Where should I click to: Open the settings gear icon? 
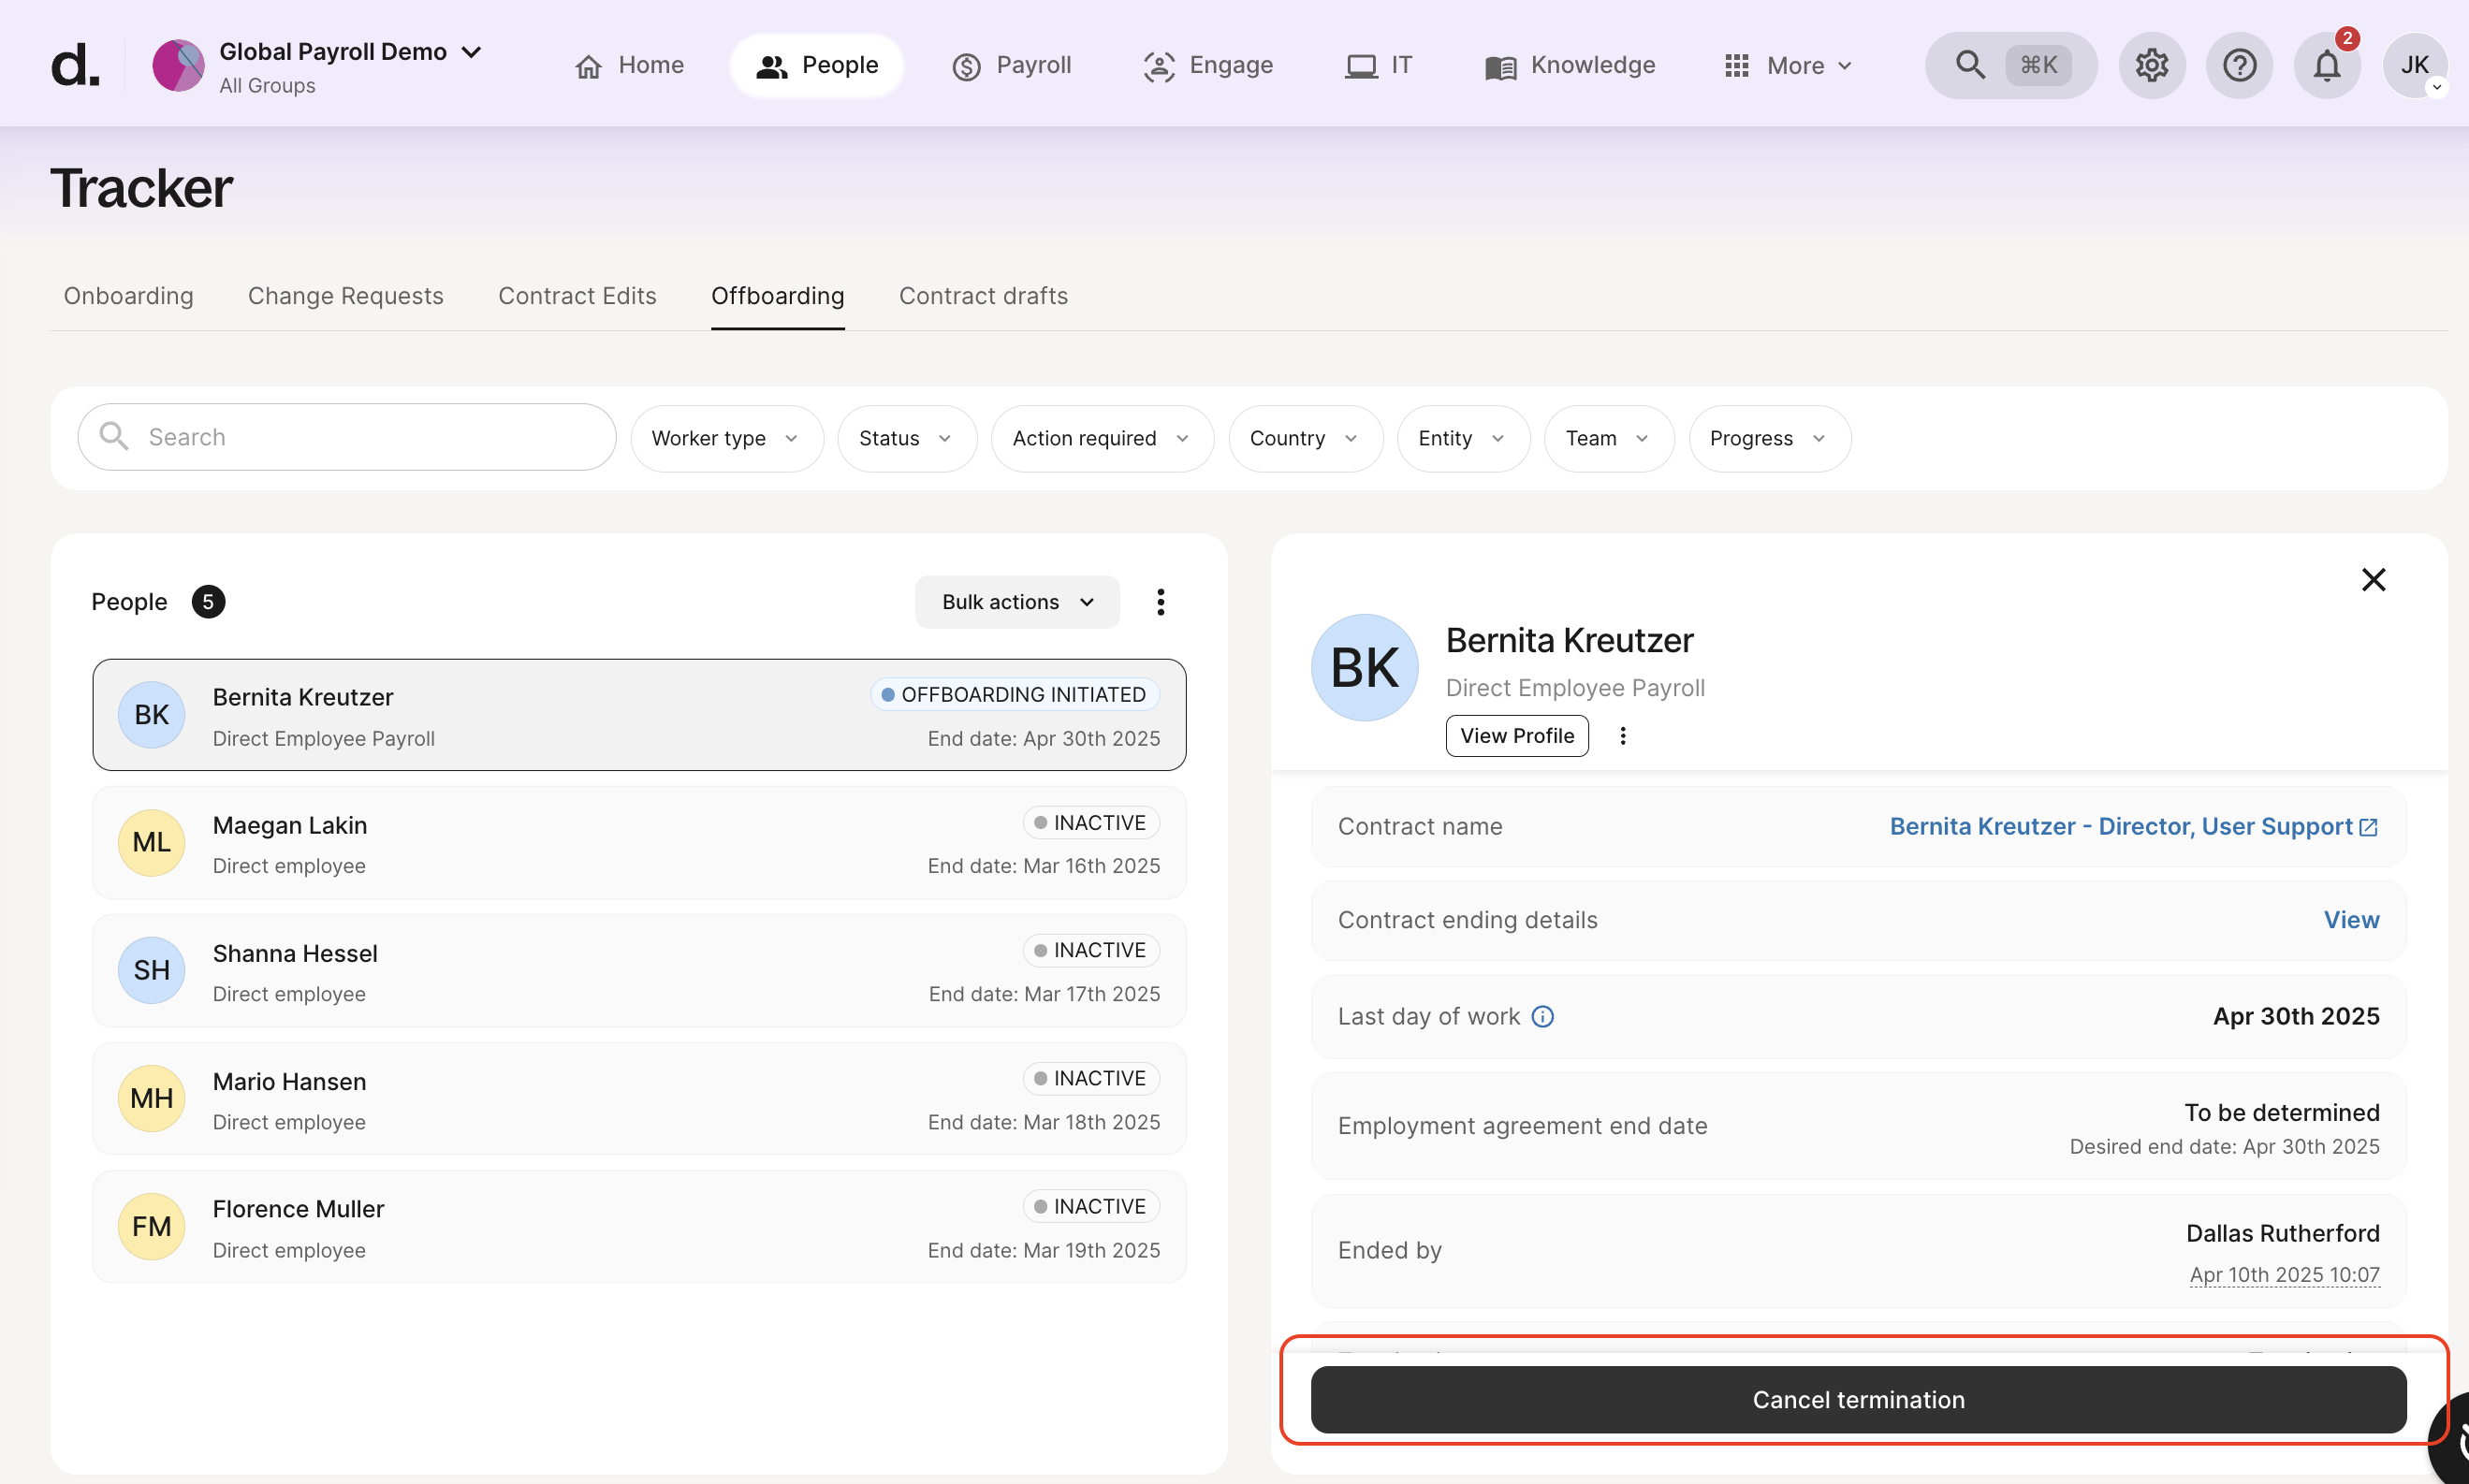2151,66
